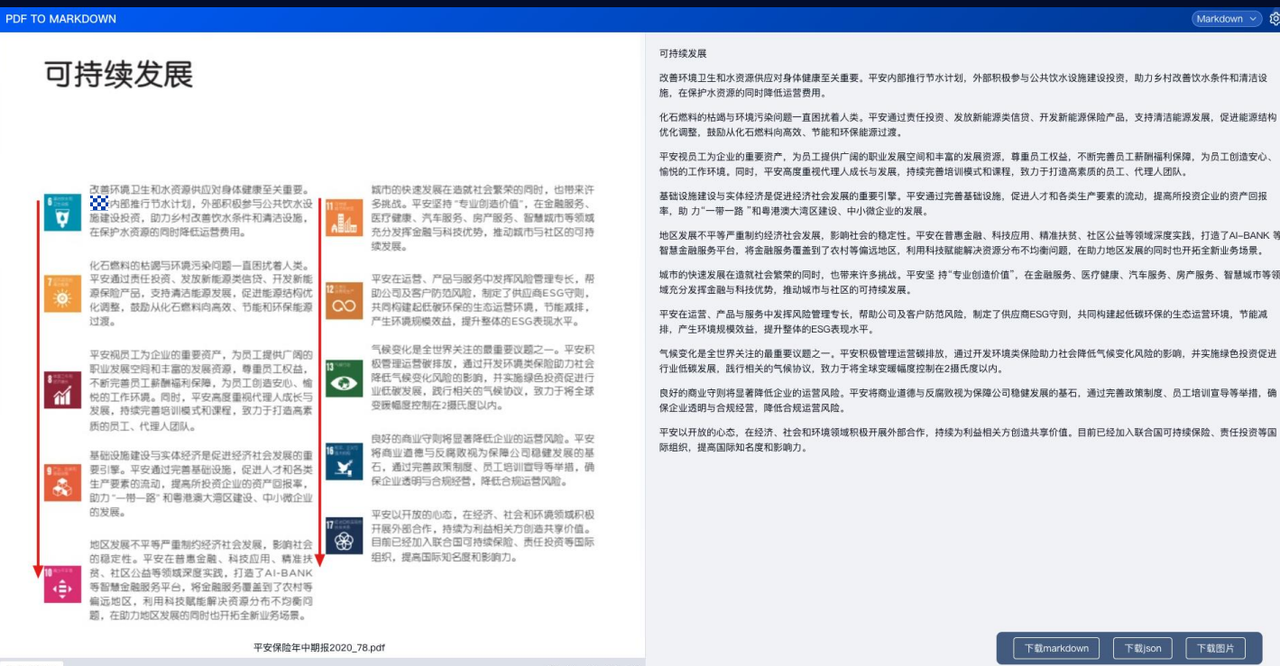1280x666 pixels.
Task: Click the SDG 10 reduced inequalities icon
Action: tap(62, 585)
